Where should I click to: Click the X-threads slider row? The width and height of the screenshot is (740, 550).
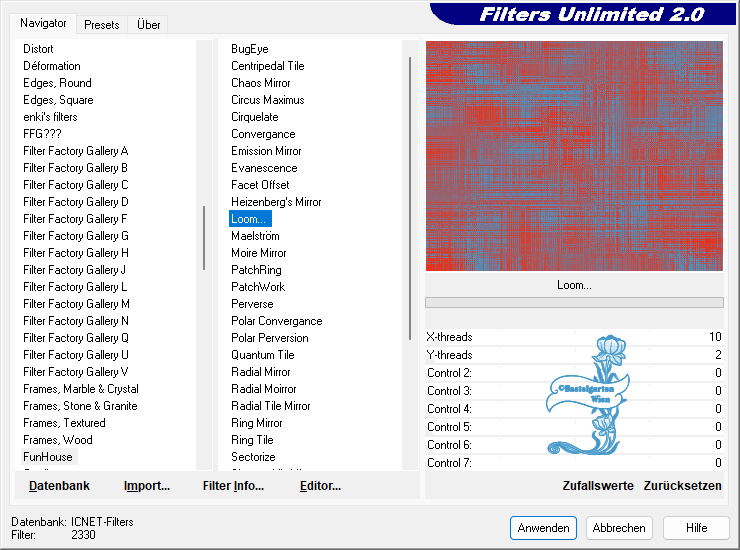(573, 337)
